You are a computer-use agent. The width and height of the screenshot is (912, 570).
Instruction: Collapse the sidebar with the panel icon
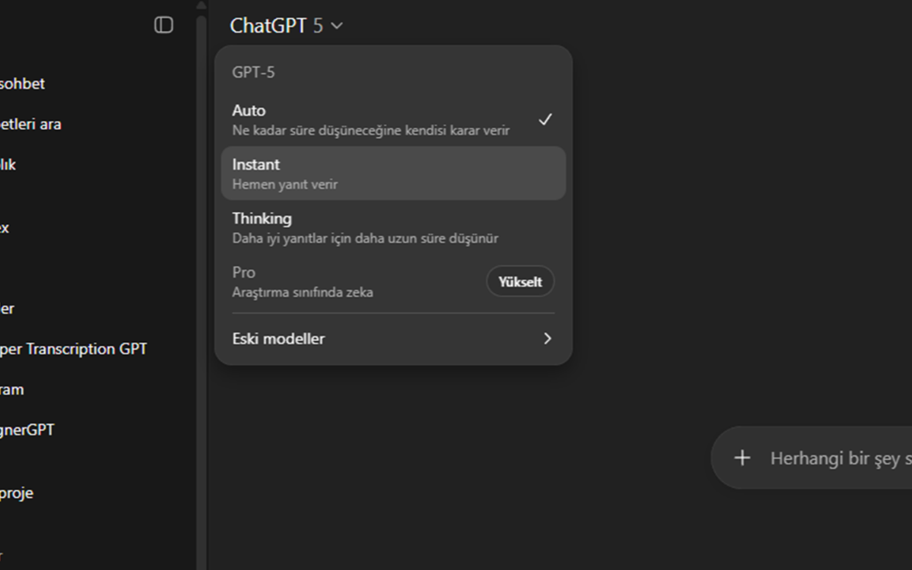pos(164,25)
